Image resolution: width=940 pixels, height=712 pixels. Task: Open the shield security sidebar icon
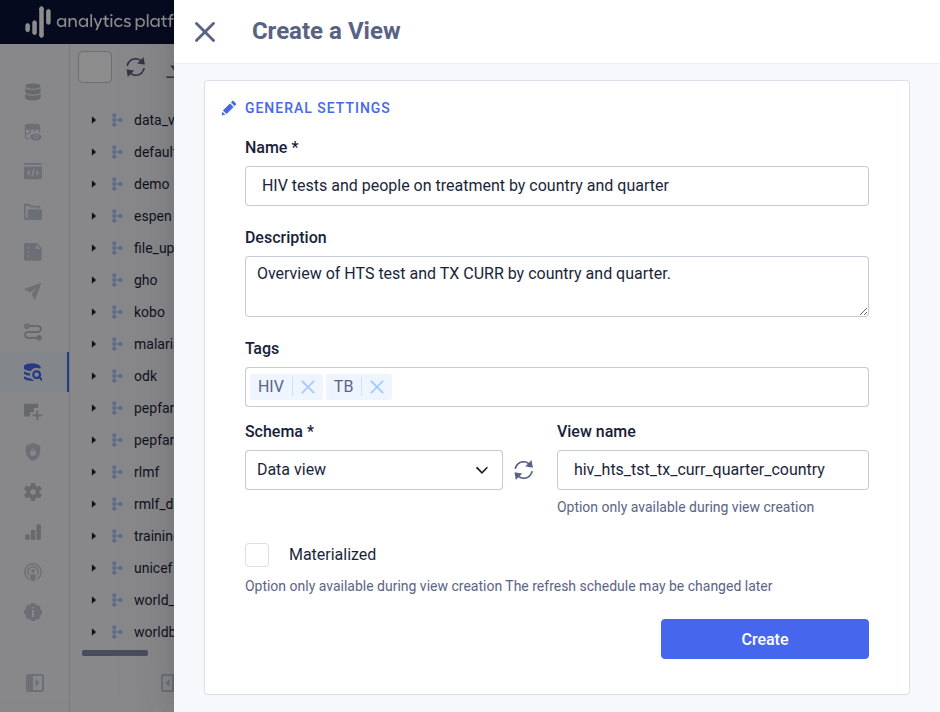(x=33, y=452)
